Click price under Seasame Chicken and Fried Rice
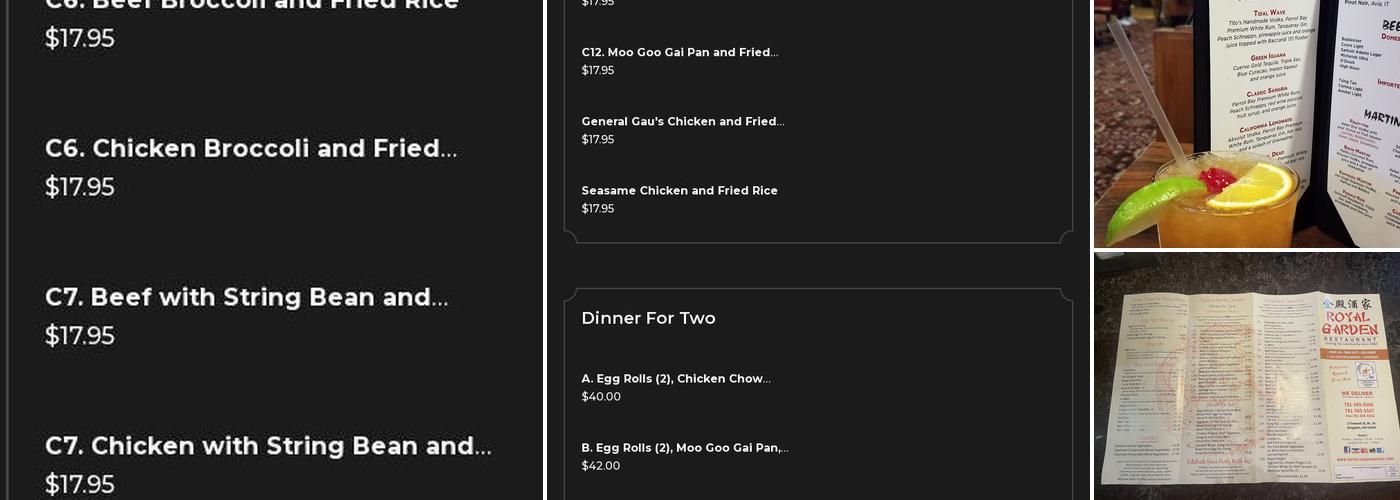Image resolution: width=1400 pixels, height=500 pixels. (x=598, y=209)
